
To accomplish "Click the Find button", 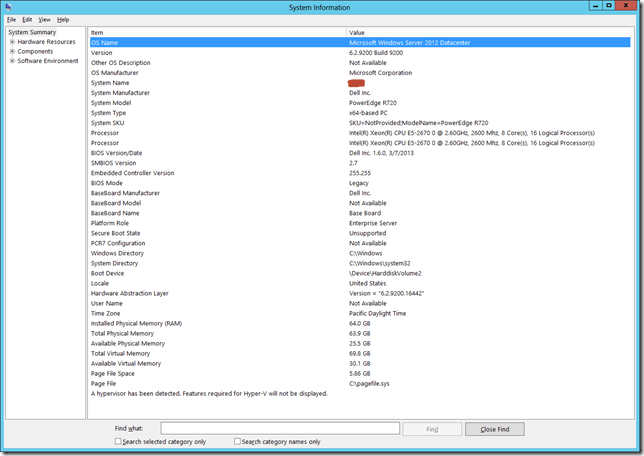I will coord(432,429).
